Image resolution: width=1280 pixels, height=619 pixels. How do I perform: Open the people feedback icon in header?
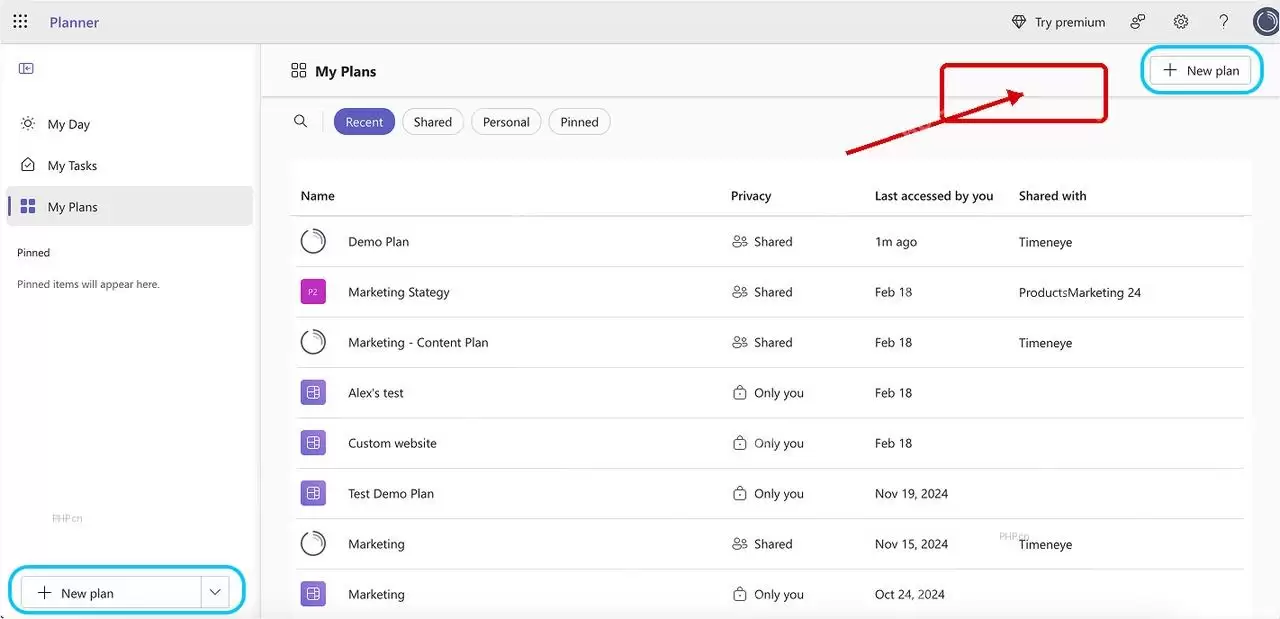pyautogui.click(x=1138, y=22)
